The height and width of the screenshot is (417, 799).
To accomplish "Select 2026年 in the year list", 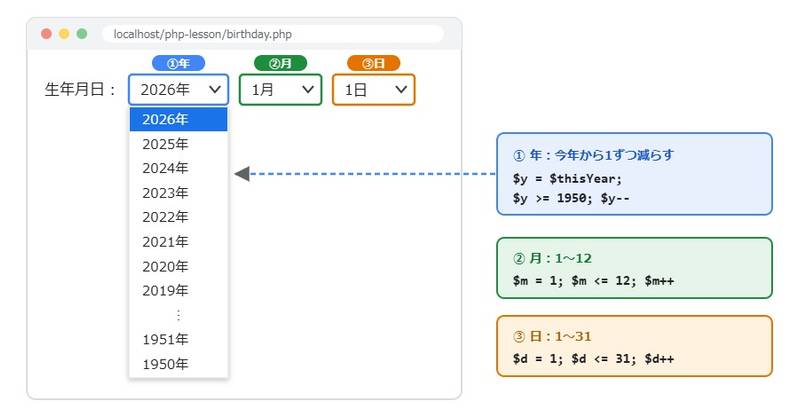I will pyautogui.click(x=178, y=119).
